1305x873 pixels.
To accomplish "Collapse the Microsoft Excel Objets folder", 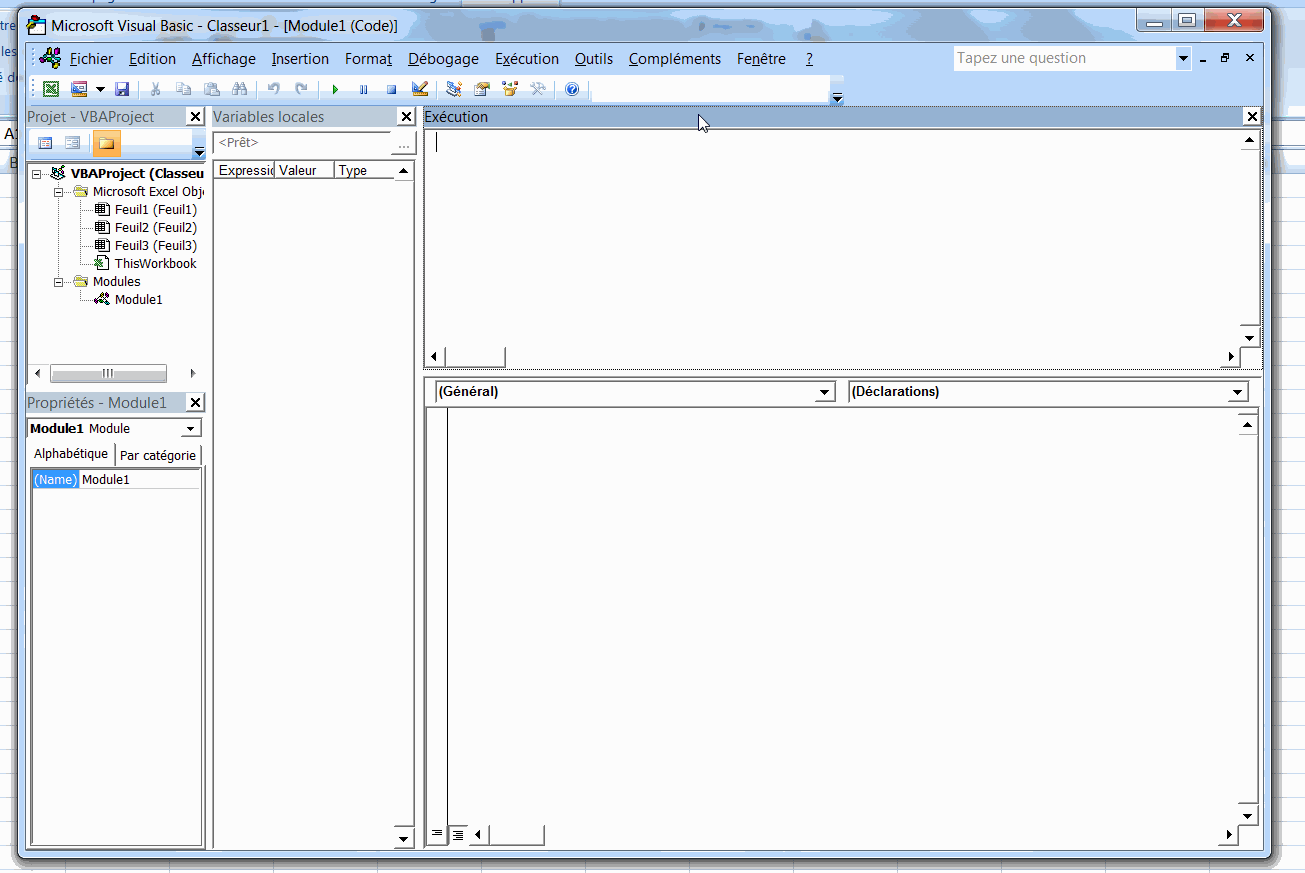I will [x=58, y=192].
